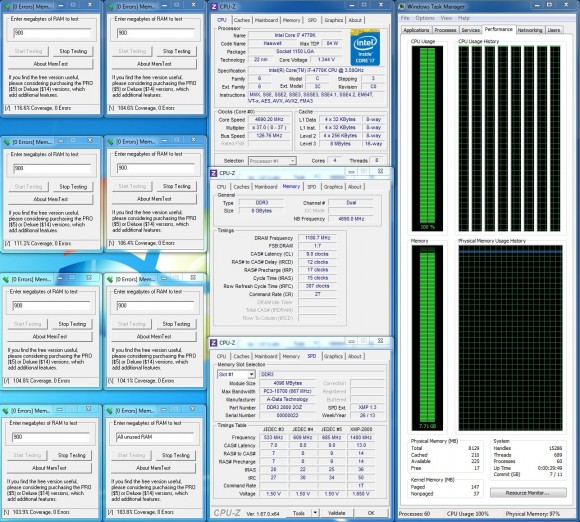The height and width of the screenshot is (522, 580).
Task: Click Stop Testing in All unused RAM MemTest
Action: (176, 455)
